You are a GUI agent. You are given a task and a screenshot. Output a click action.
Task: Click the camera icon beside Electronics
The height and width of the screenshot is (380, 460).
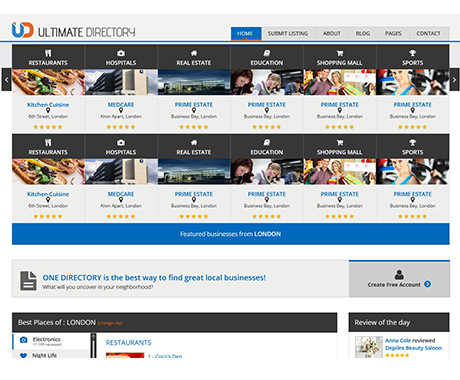(x=23, y=340)
